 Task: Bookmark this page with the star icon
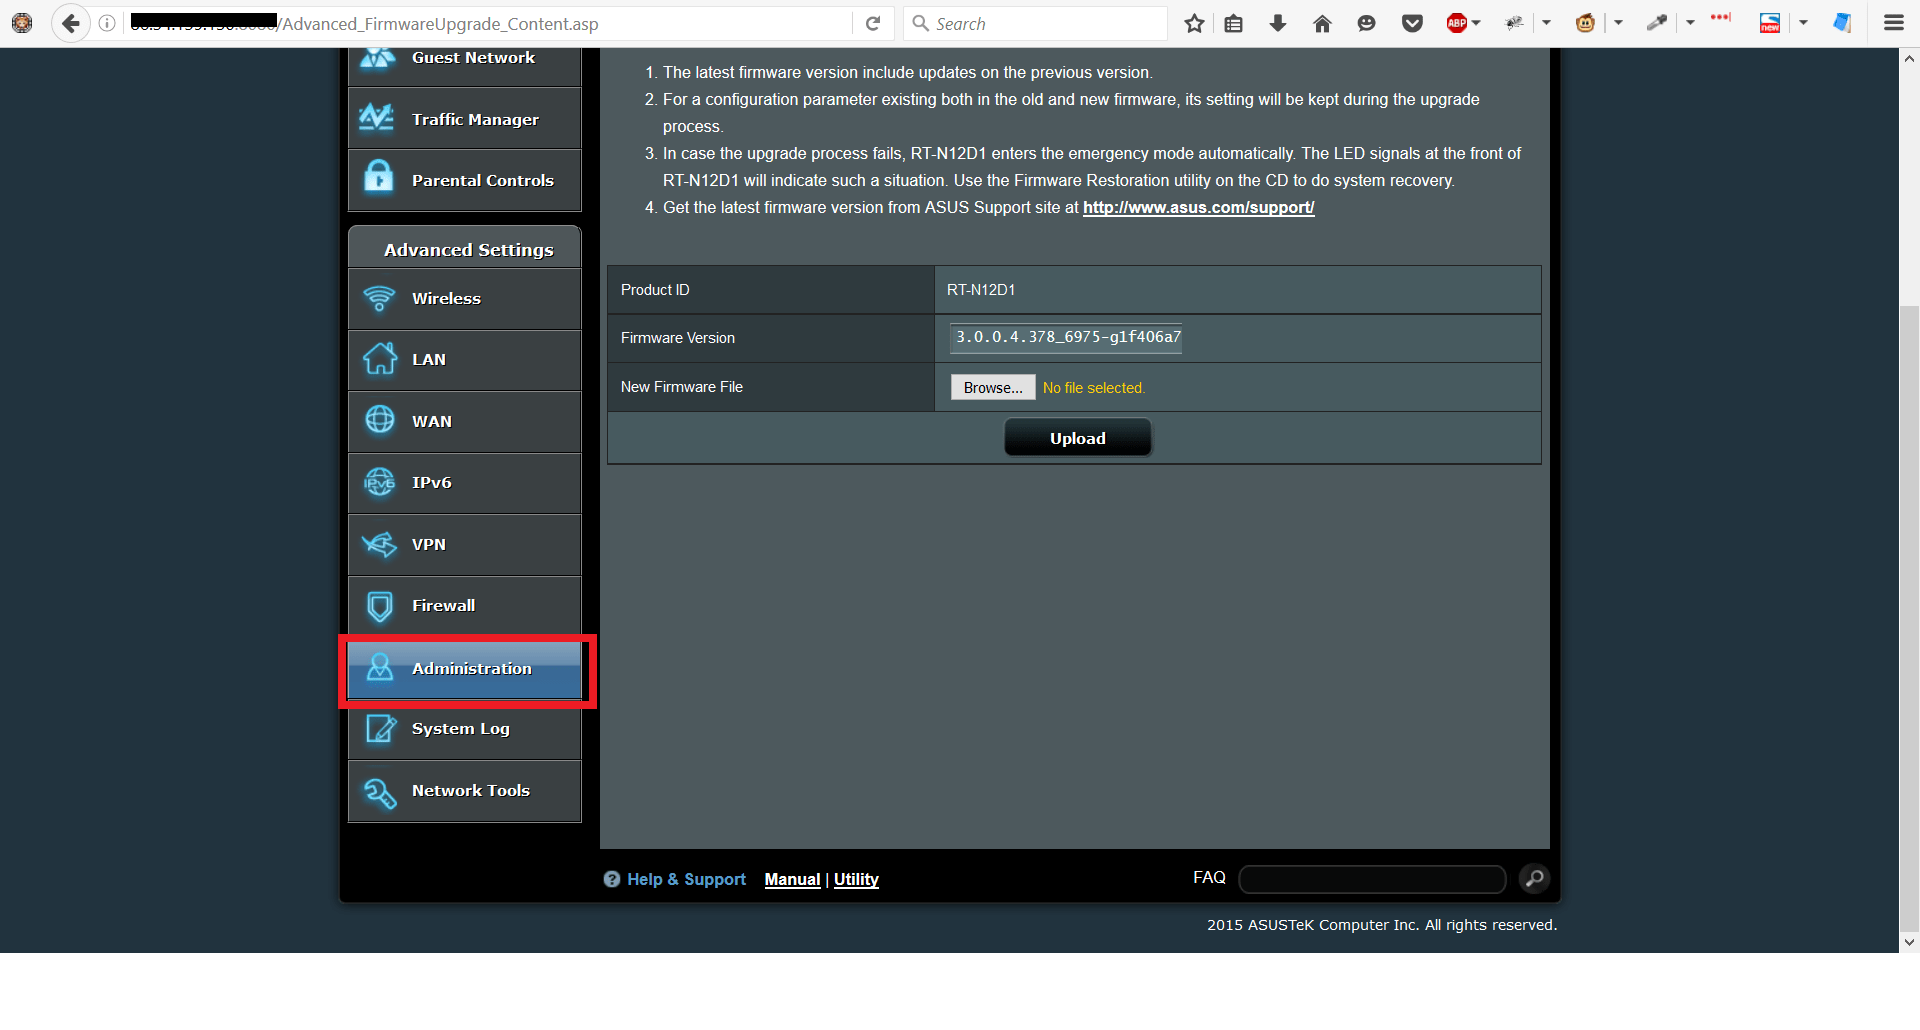(1194, 23)
